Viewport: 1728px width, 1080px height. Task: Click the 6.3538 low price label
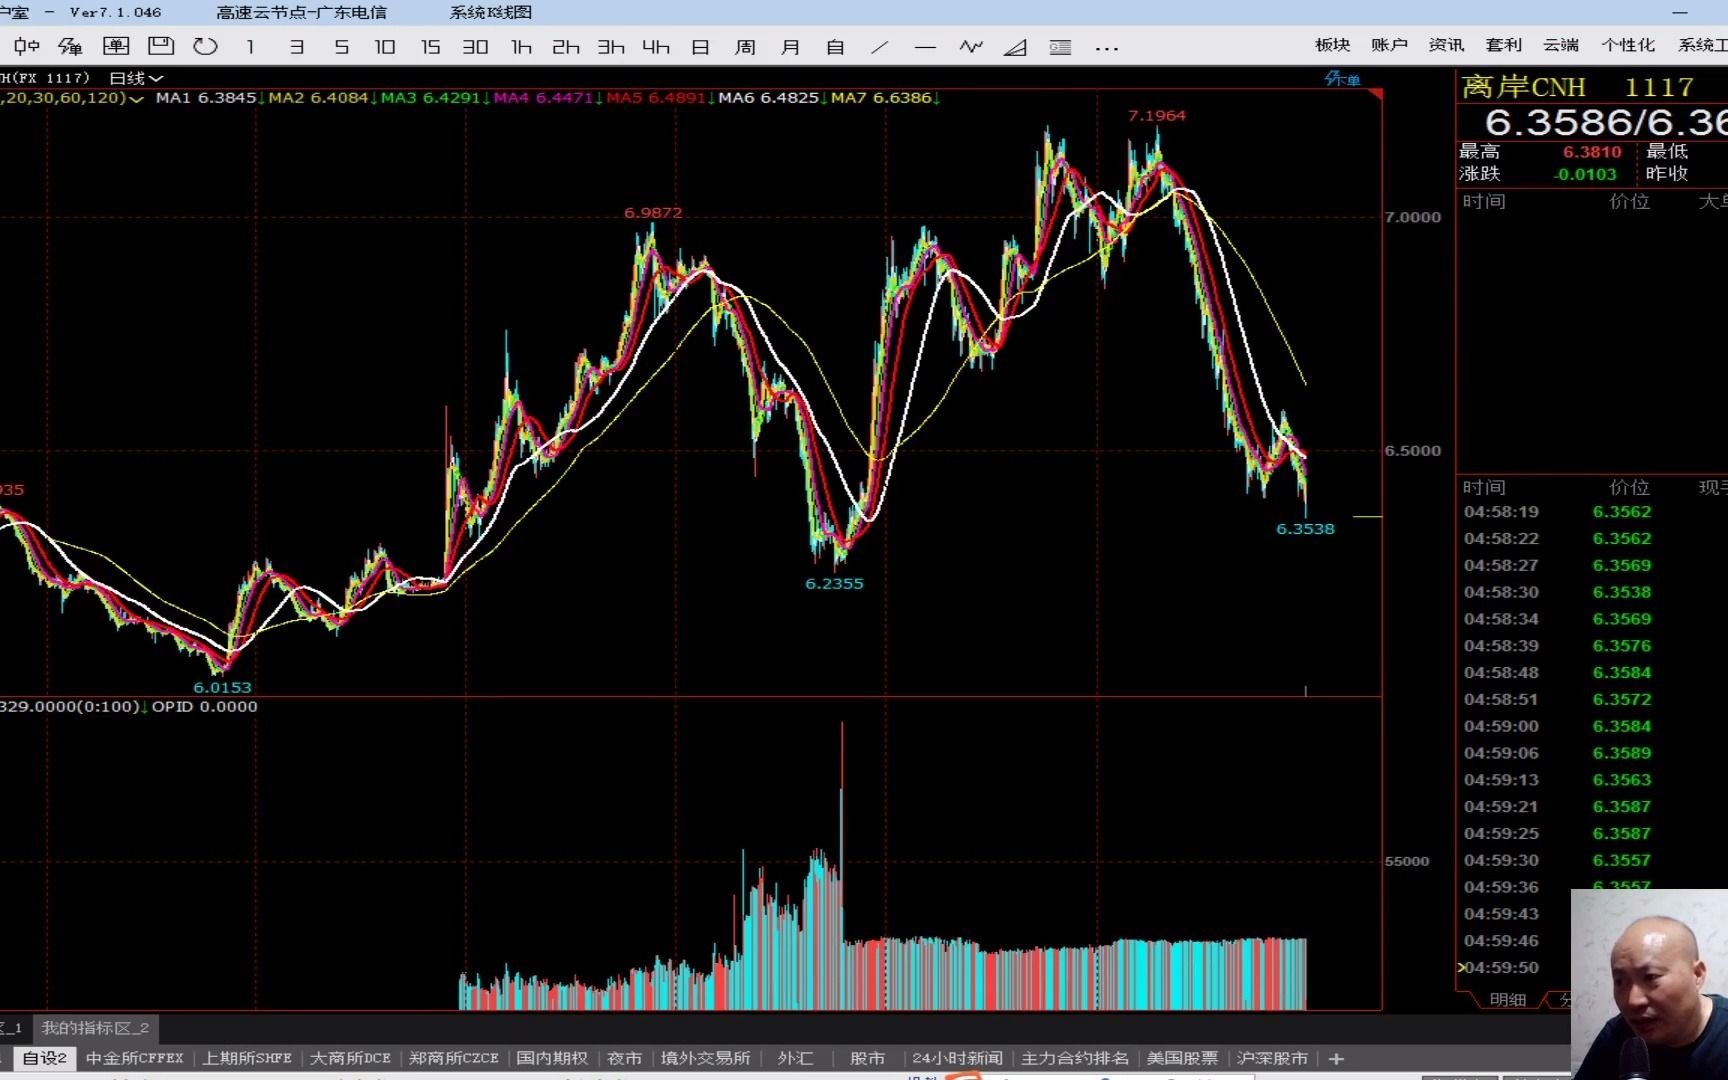point(1305,529)
